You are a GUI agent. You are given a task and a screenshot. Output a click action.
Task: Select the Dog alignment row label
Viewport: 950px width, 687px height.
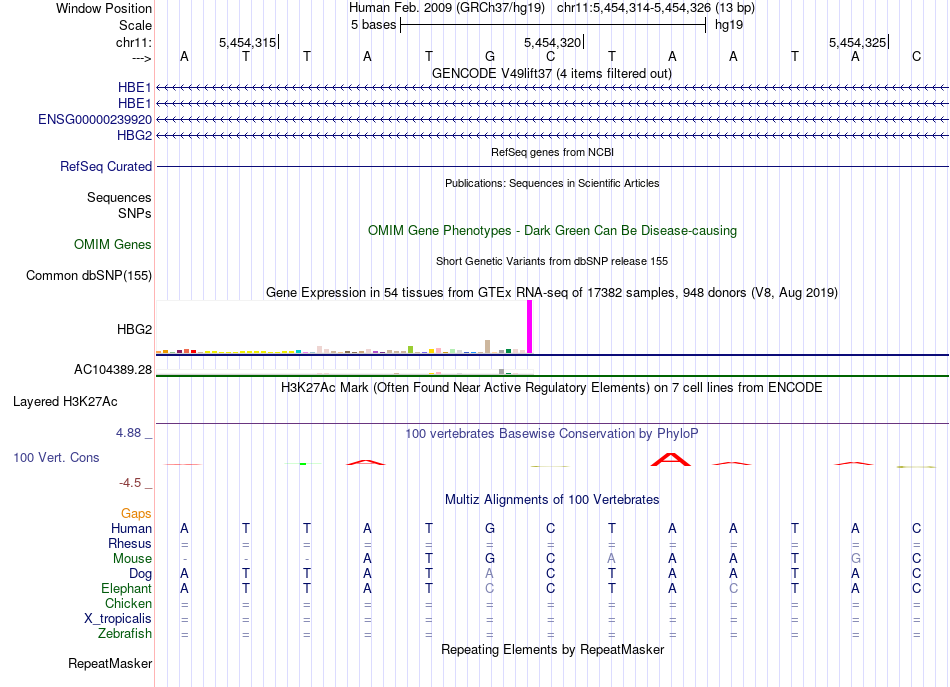[140, 574]
